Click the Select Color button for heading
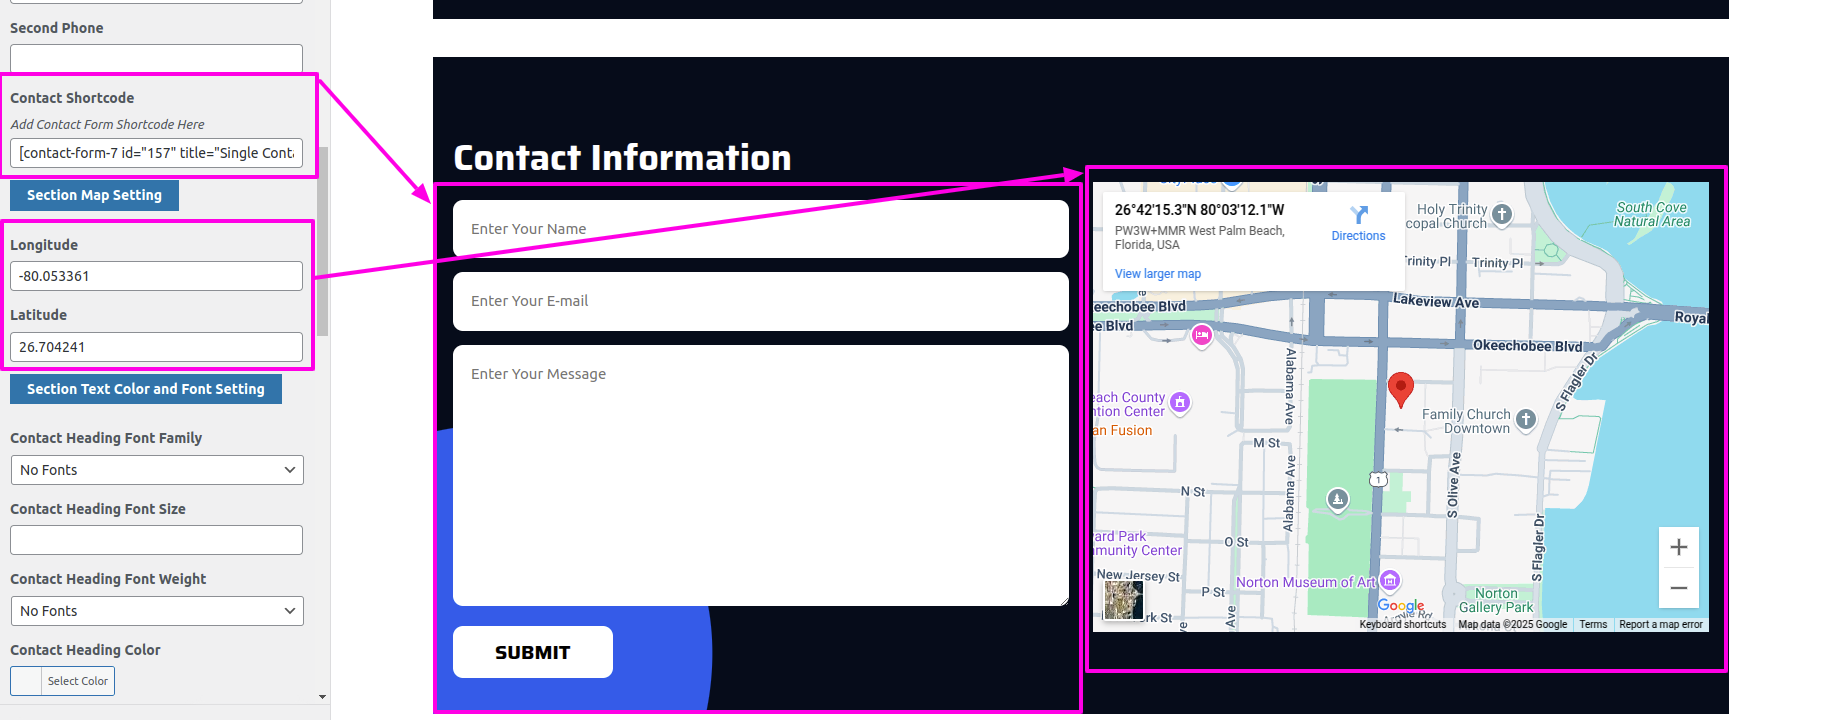This screenshot has height=720, width=1828. 78,681
